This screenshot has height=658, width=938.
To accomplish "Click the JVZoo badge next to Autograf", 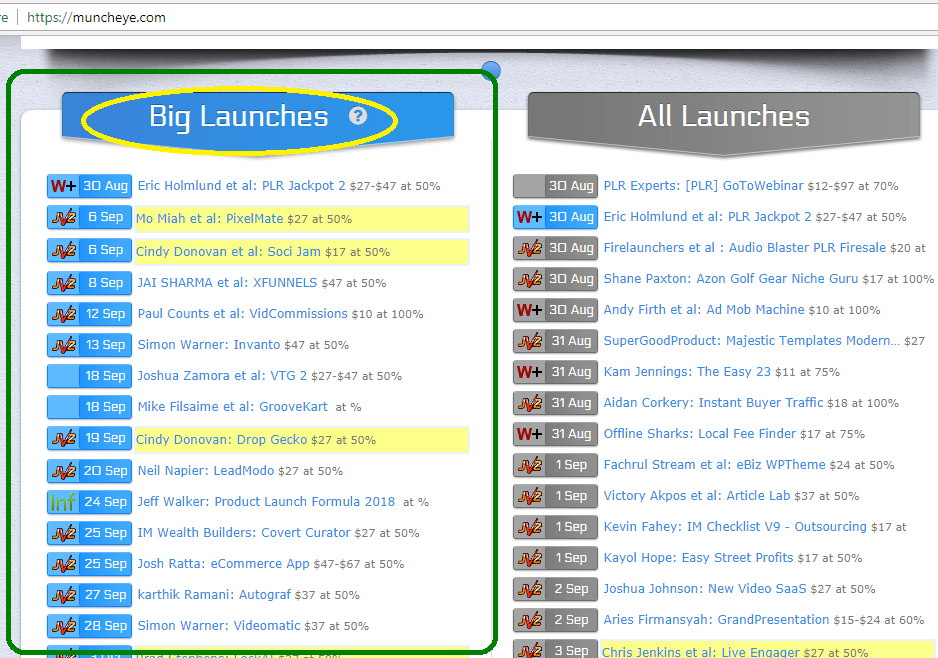I will point(63,595).
